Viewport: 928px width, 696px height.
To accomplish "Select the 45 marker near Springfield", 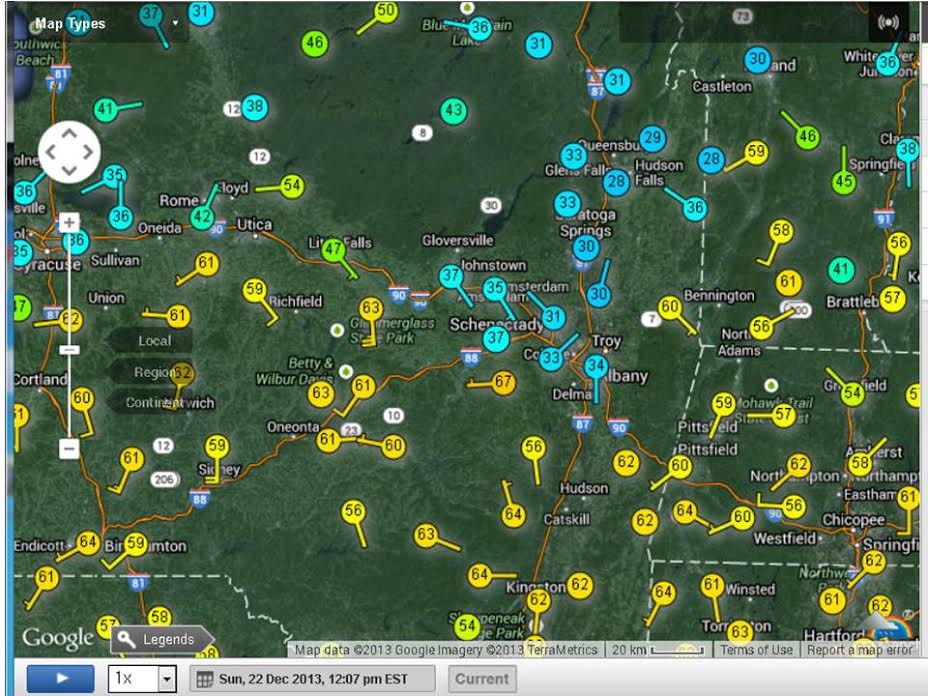I will coord(843,181).
